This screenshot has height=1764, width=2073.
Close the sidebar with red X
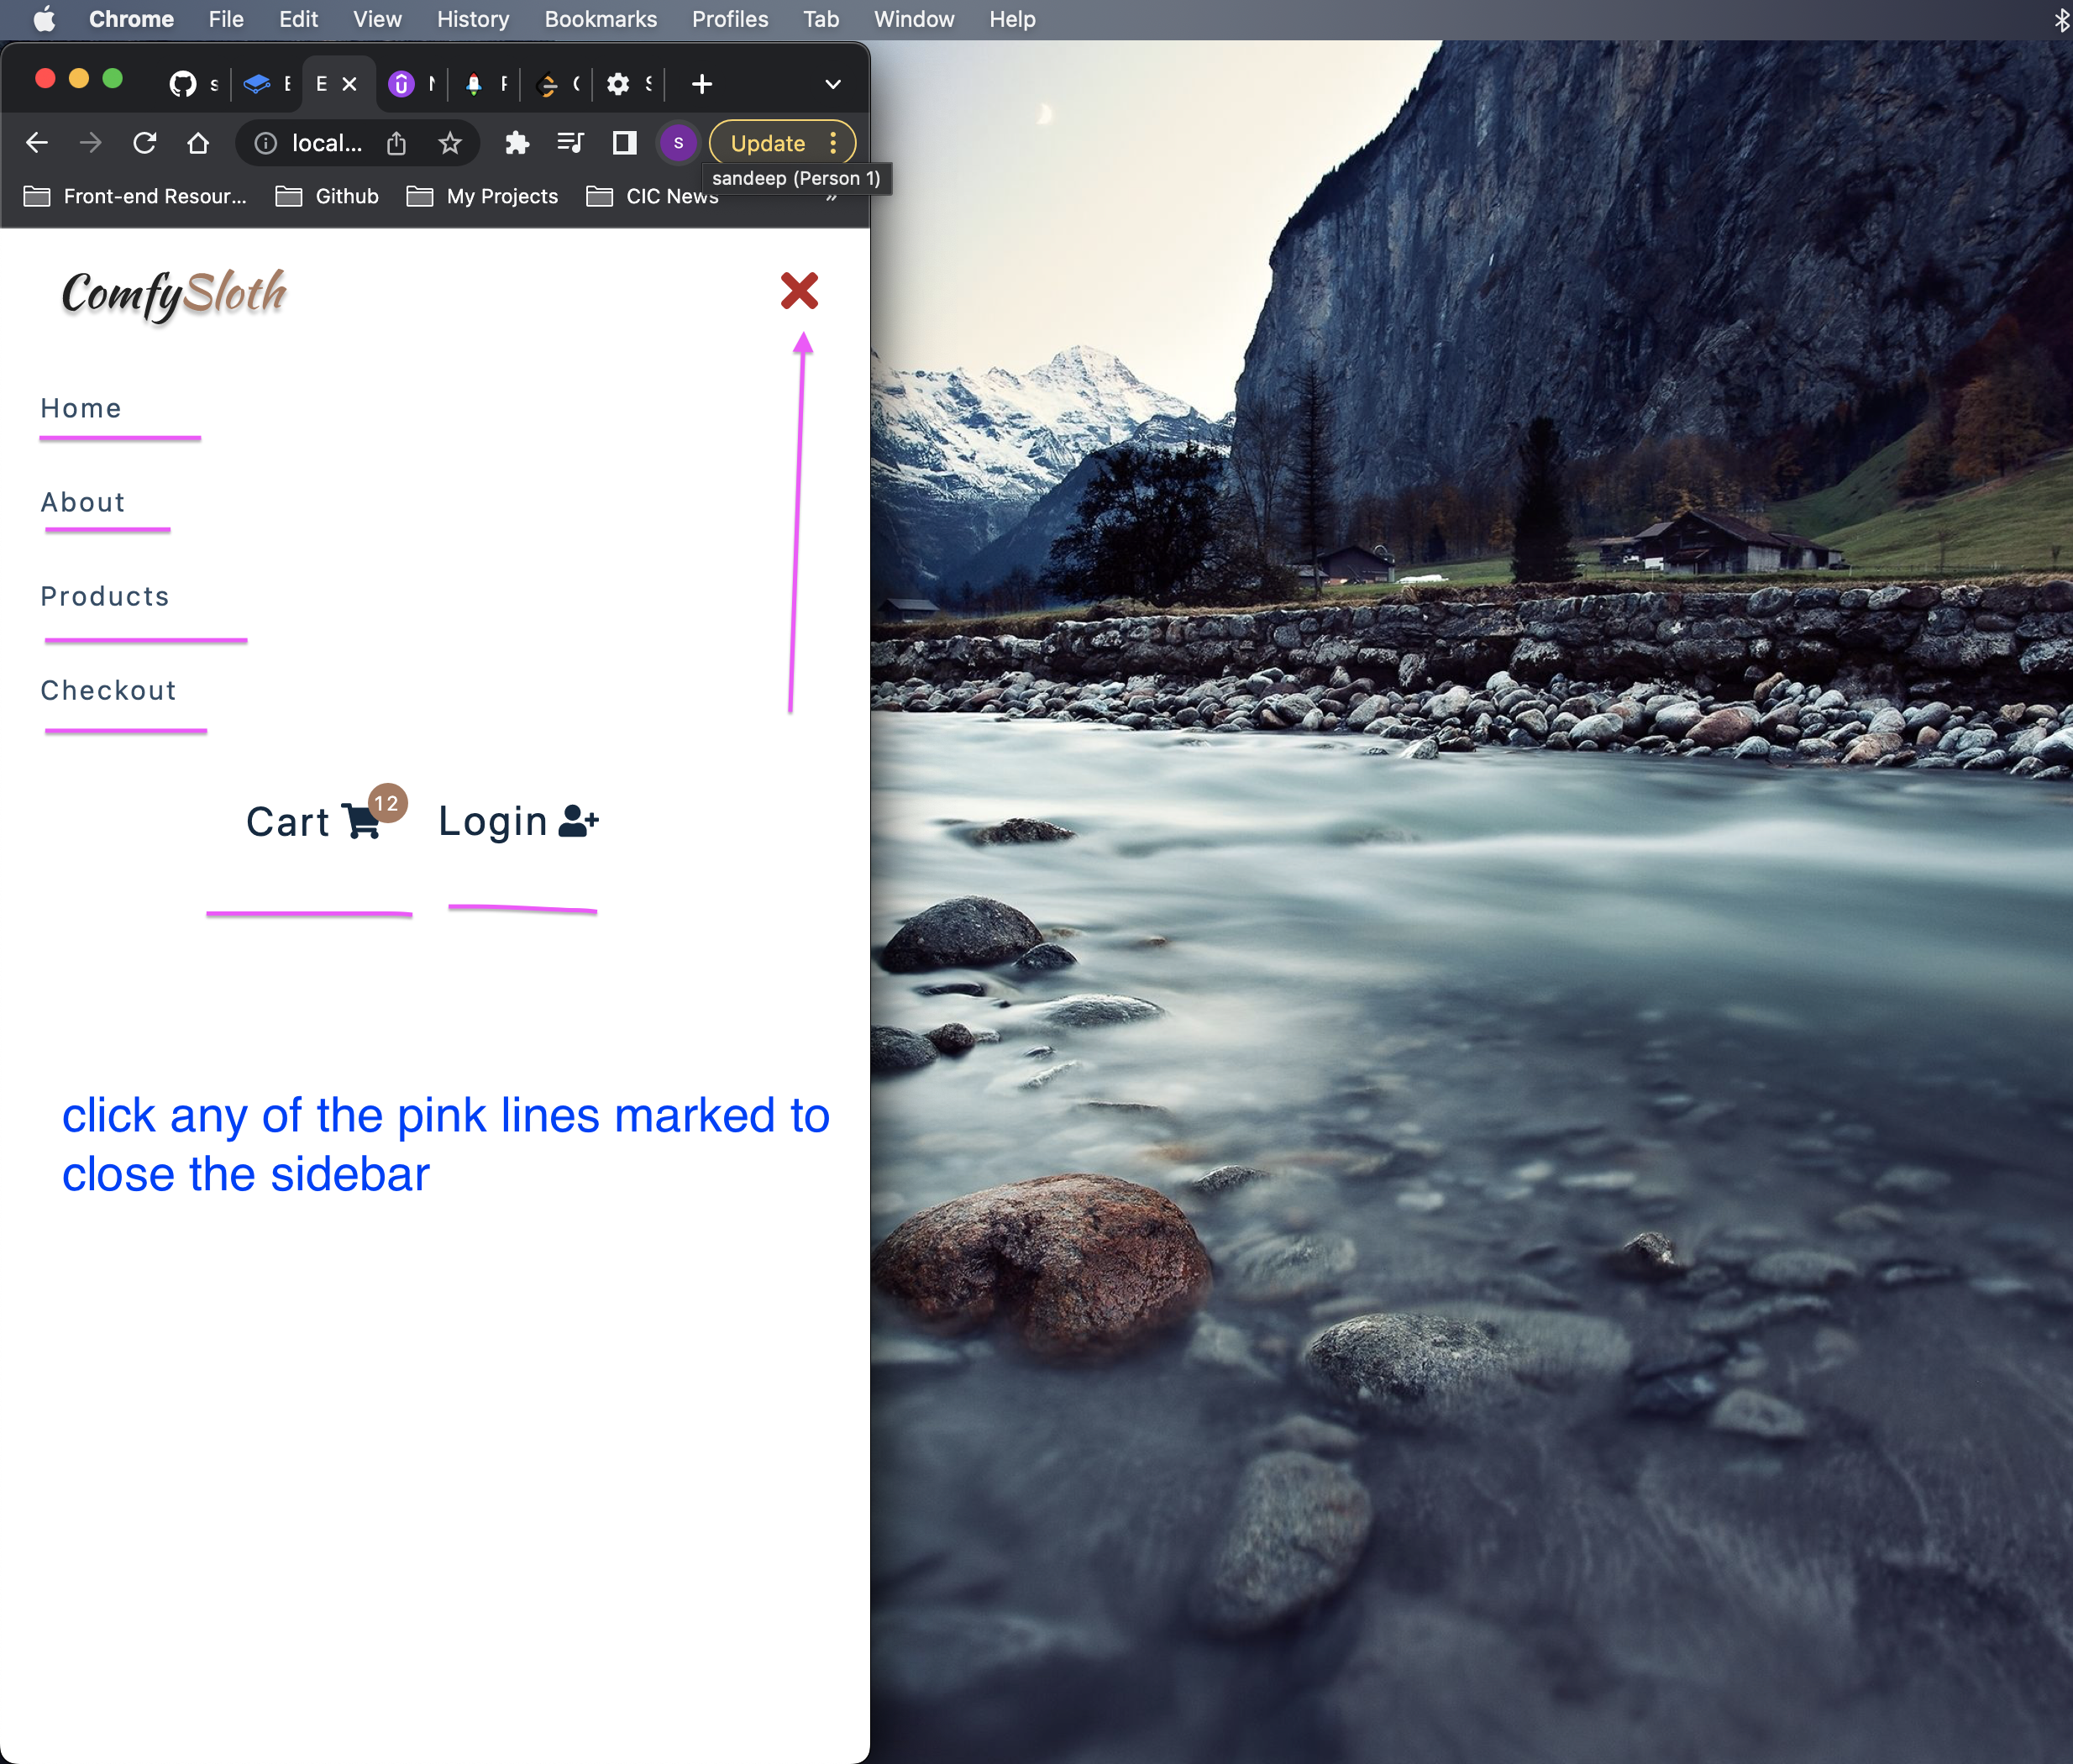[799, 291]
